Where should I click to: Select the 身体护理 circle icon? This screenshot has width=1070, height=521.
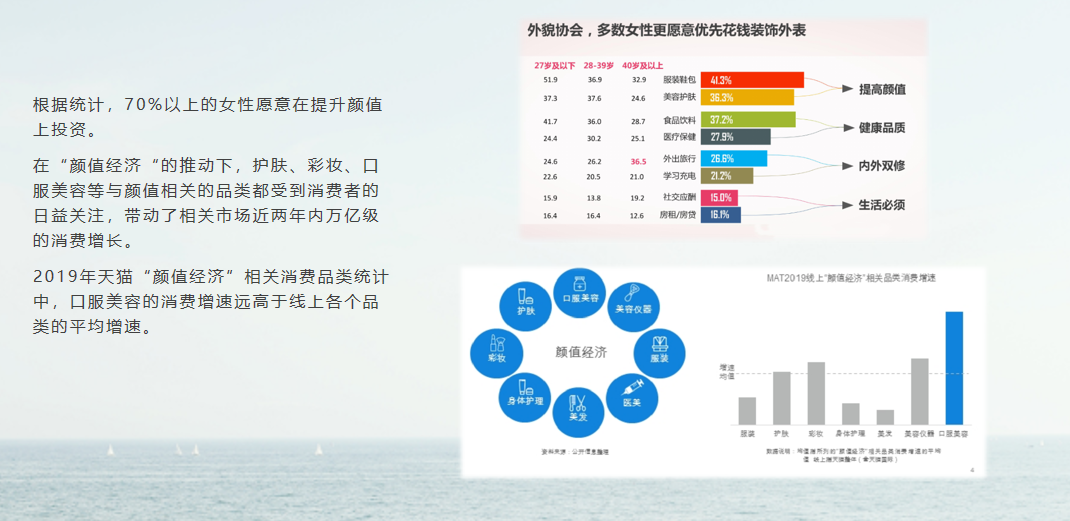(x=525, y=396)
